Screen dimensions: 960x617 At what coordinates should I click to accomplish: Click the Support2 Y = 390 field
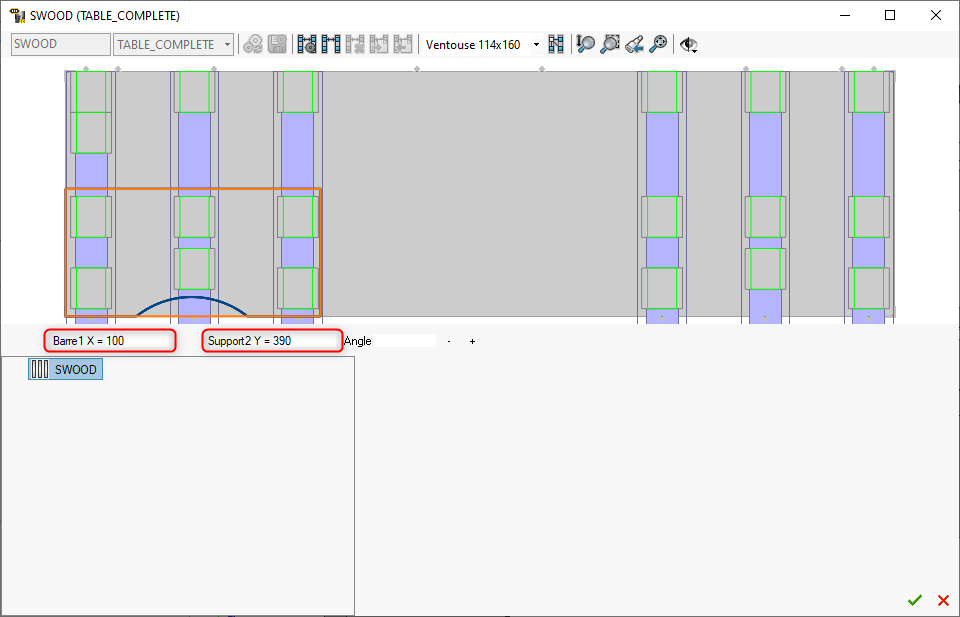(272, 341)
